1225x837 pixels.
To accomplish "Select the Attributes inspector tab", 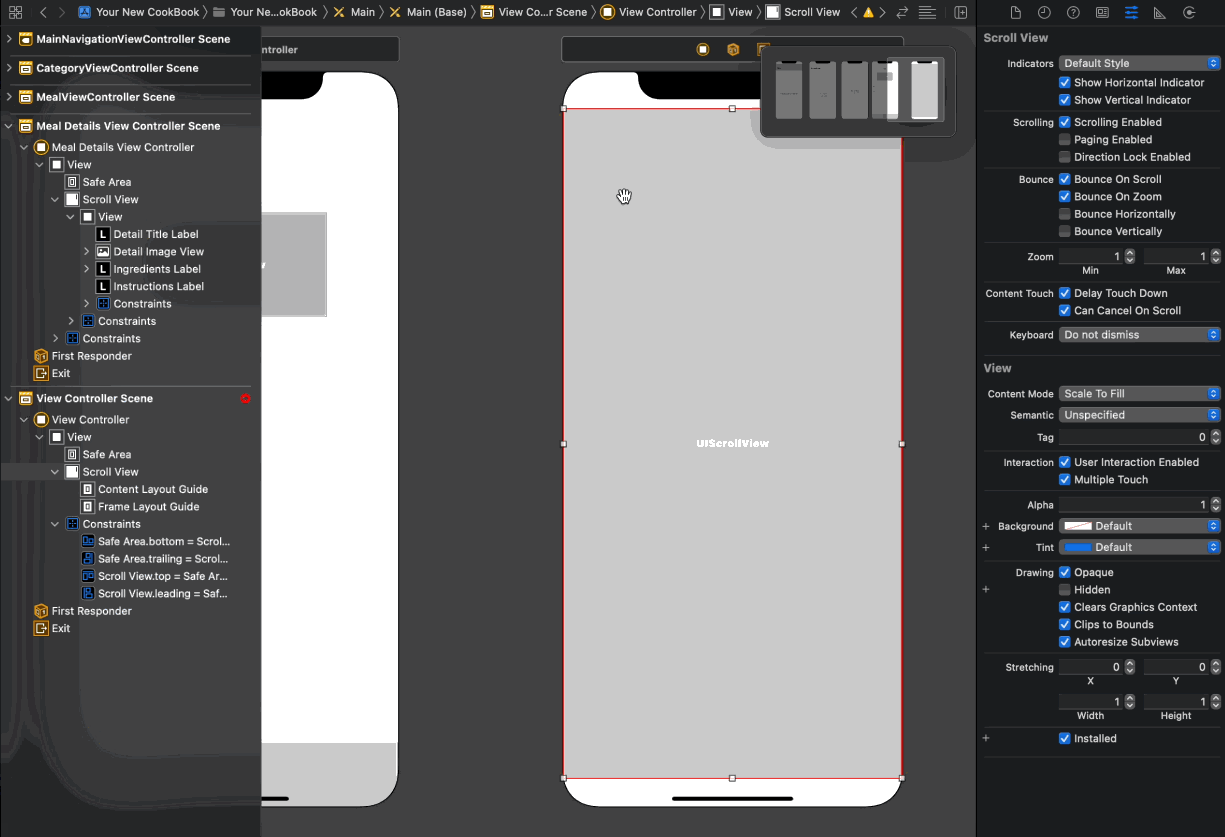I will 1131,13.
